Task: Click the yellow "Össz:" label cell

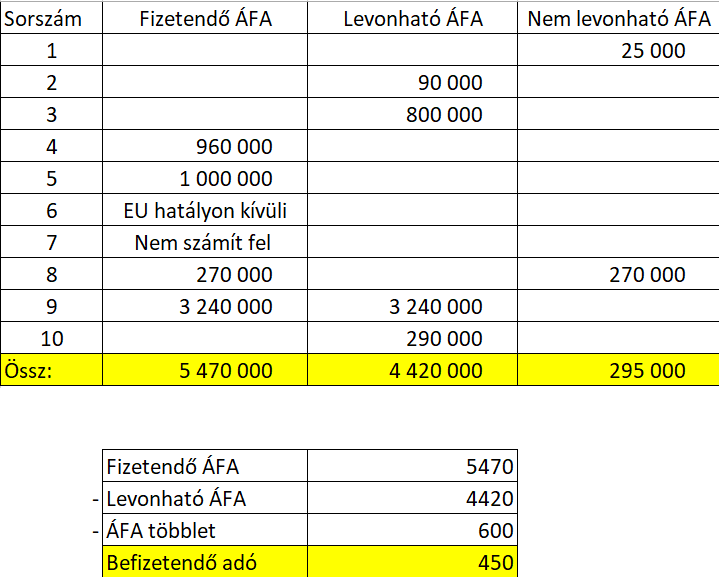Action: tap(51, 371)
